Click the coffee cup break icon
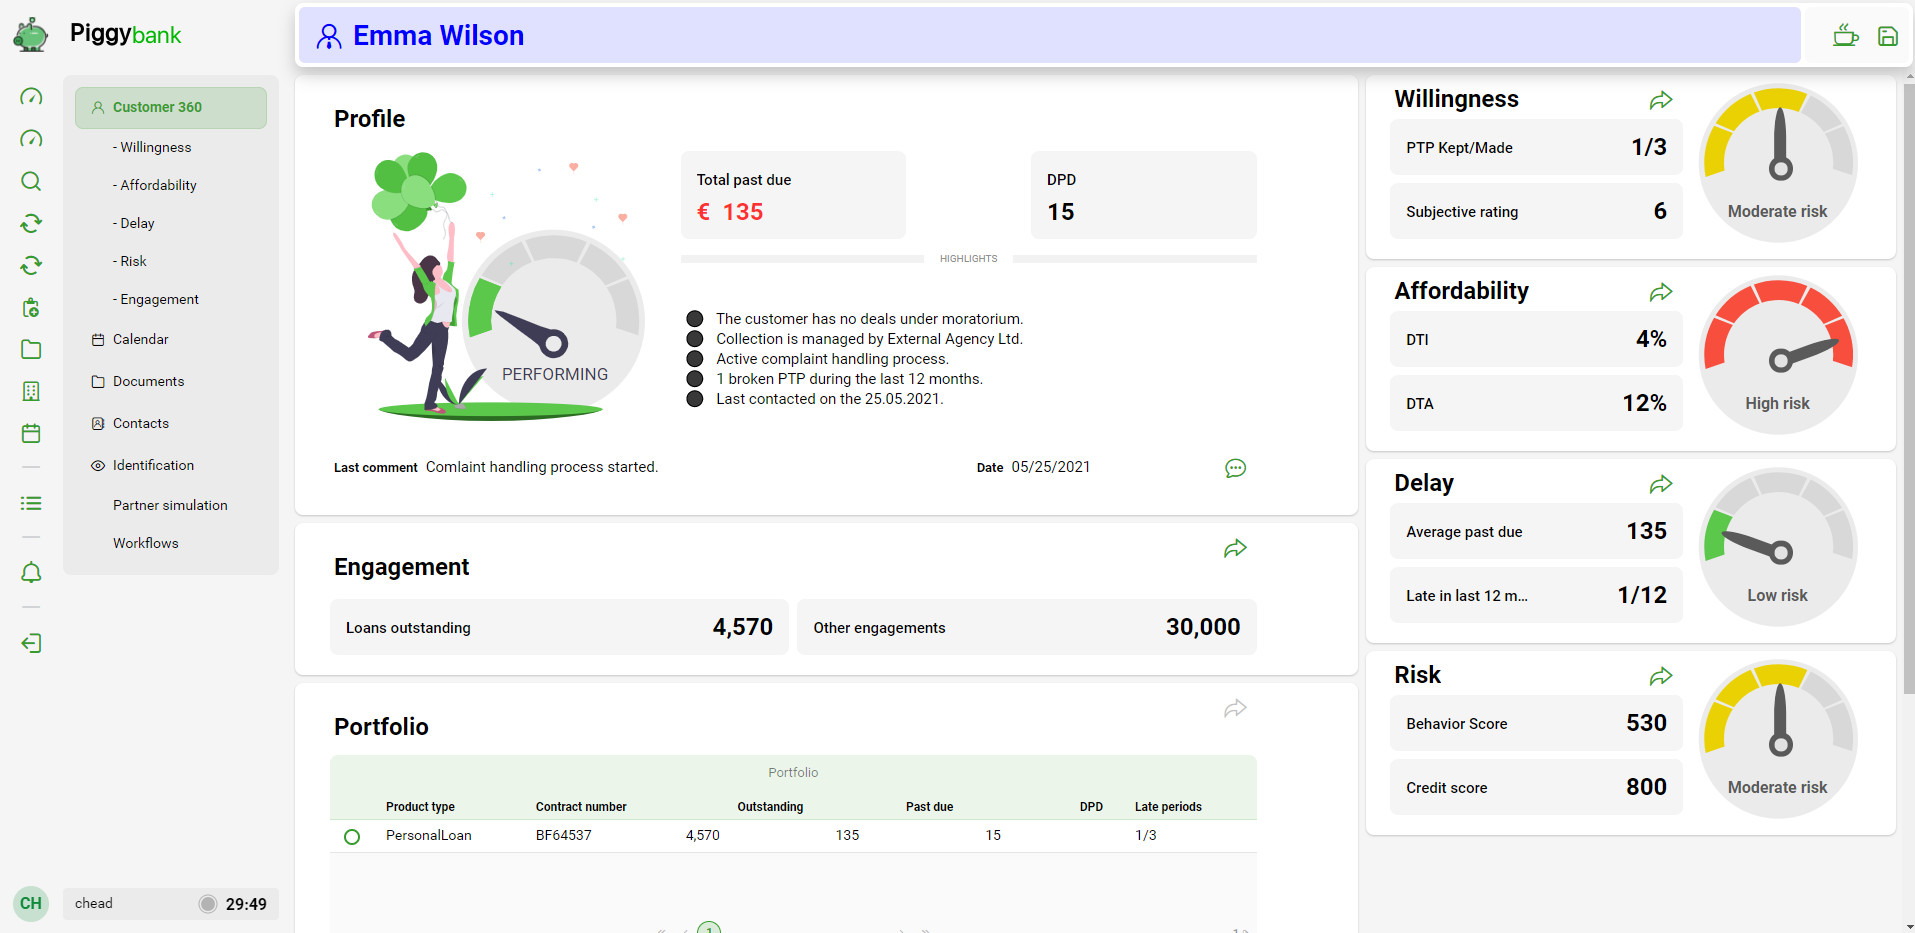This screenshot has height=933, width=1915. (x=1846, y=35)
